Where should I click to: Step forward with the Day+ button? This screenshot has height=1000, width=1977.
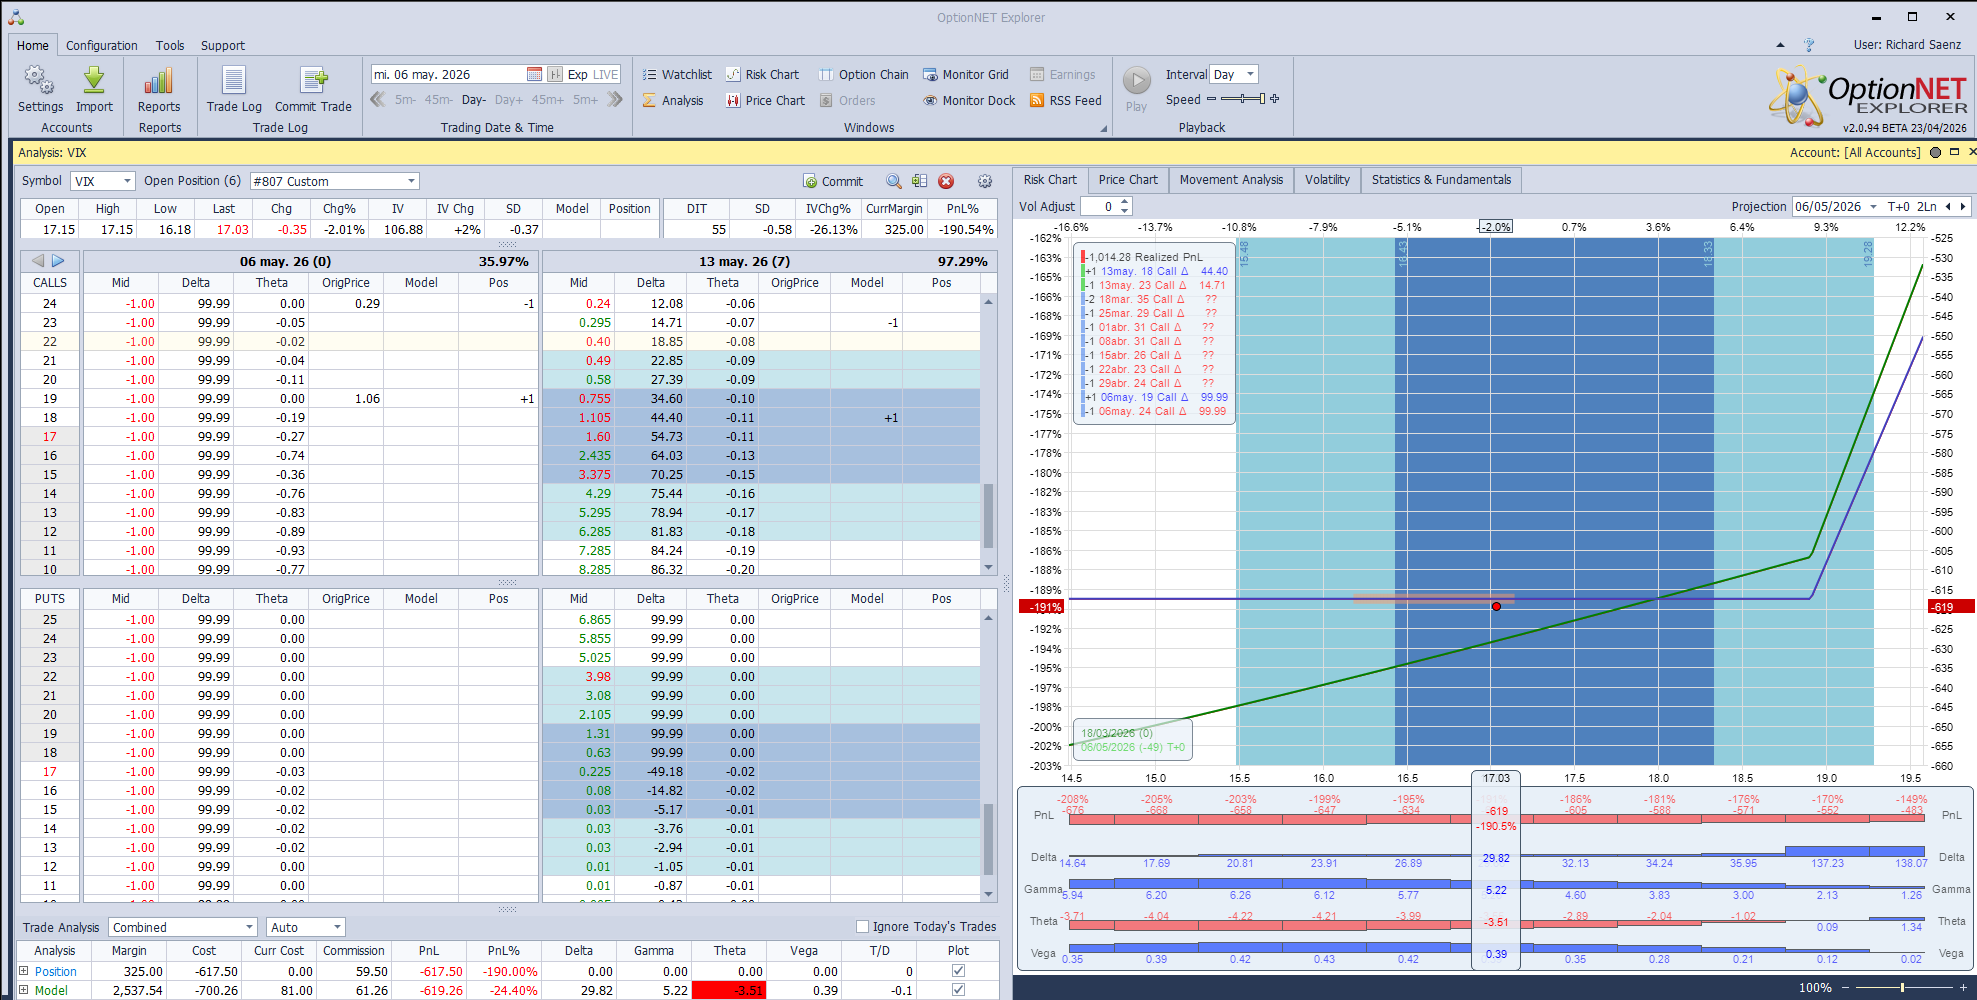click(508, 100)
